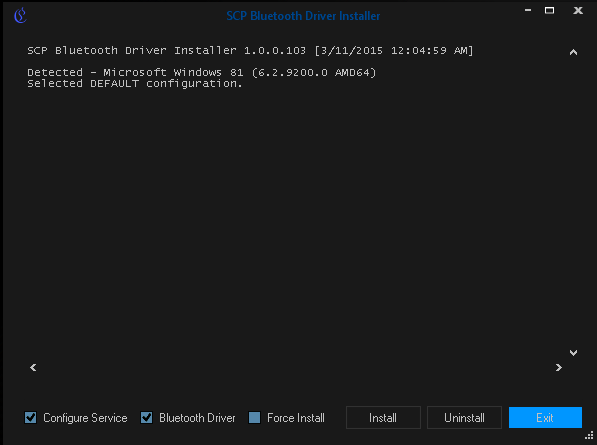Click the log's scroll up arrow
The height and width of the screenshot is (445, 597).
point(573,52)
